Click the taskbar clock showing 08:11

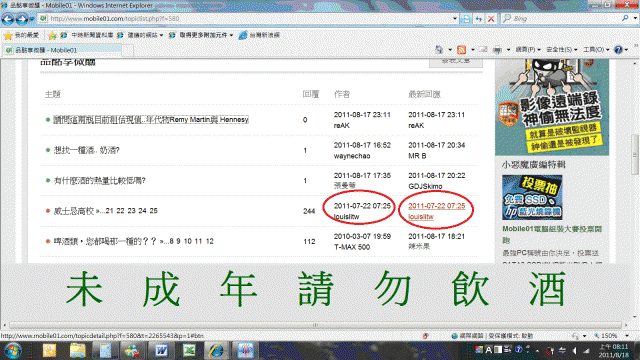[614, 351]
